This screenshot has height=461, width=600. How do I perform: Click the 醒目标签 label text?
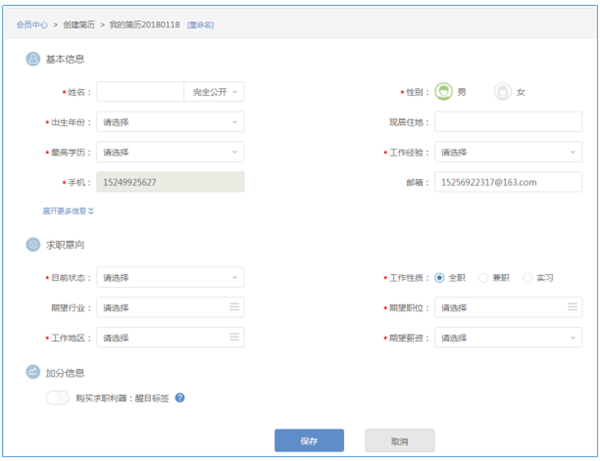(x=152, y=398)
